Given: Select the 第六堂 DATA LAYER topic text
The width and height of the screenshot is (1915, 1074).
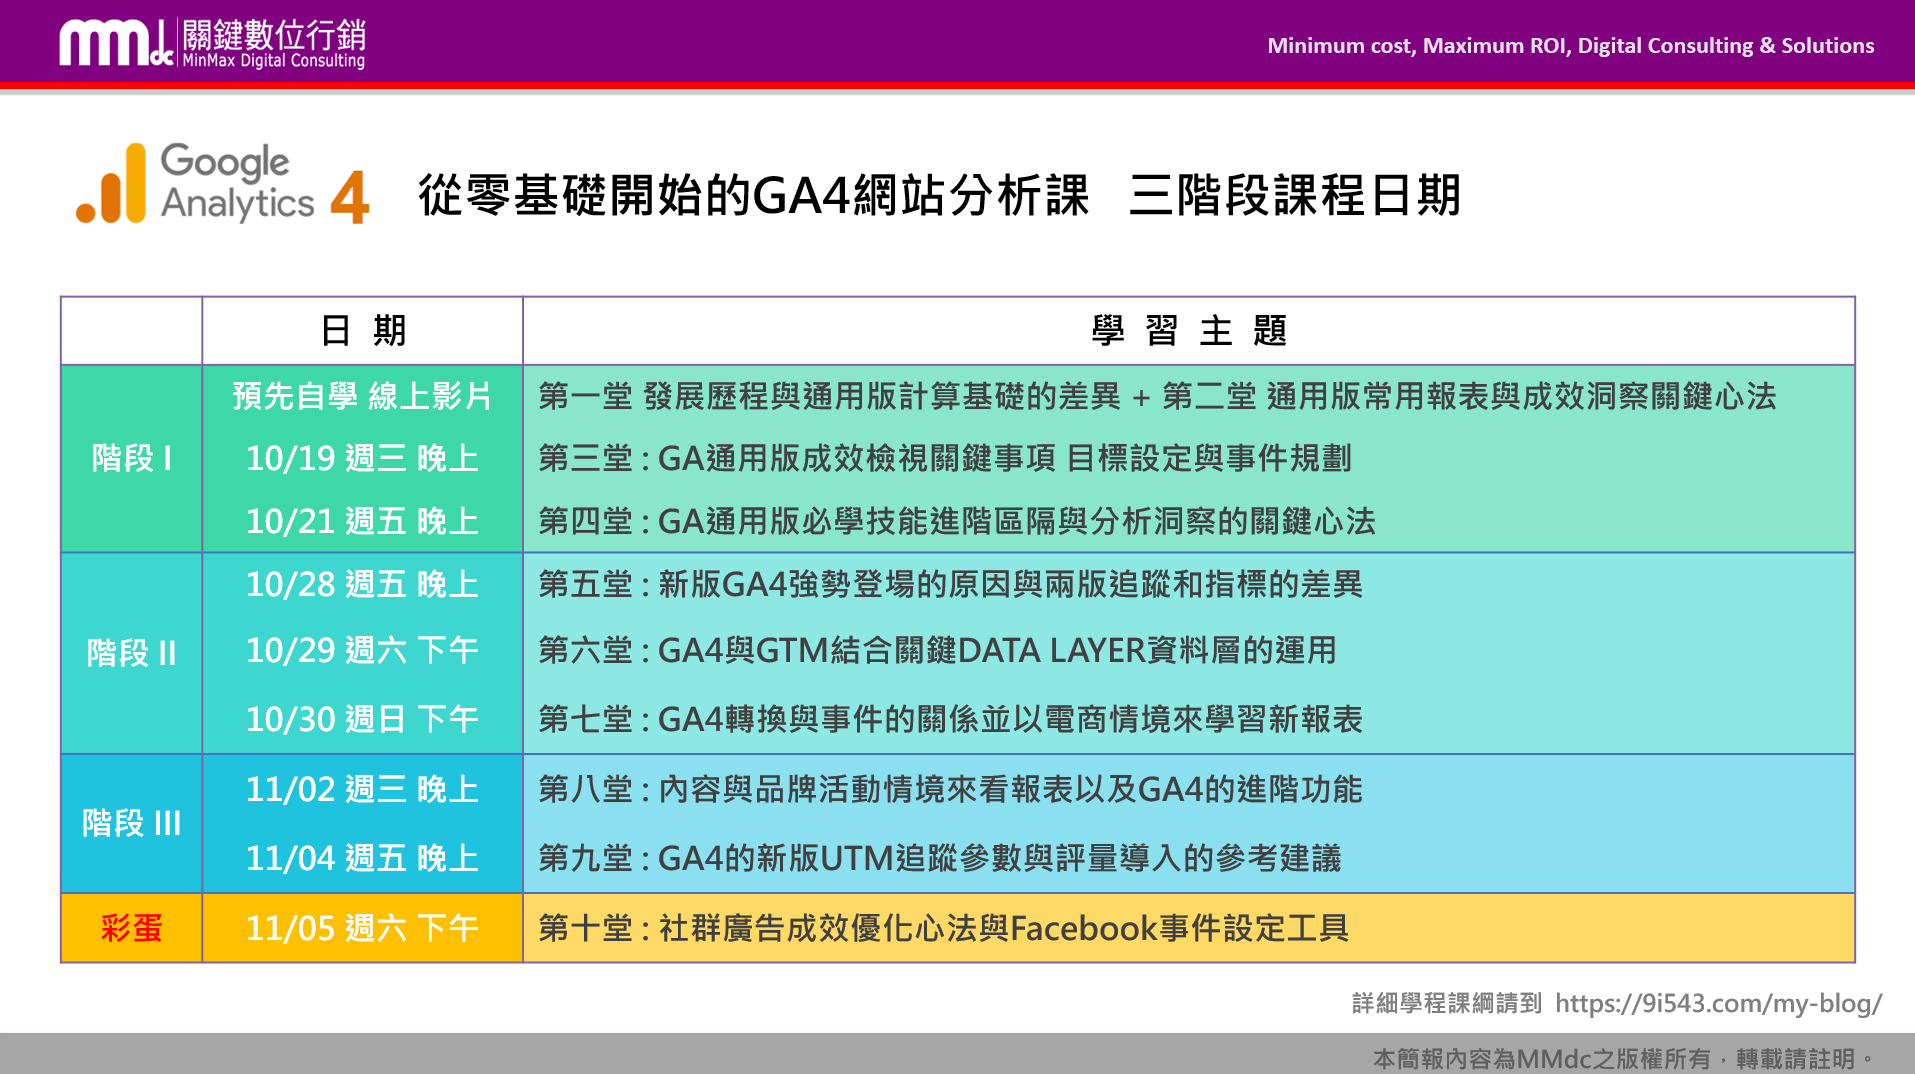Looking at the screenshot, I should click(x=937, y=650).
